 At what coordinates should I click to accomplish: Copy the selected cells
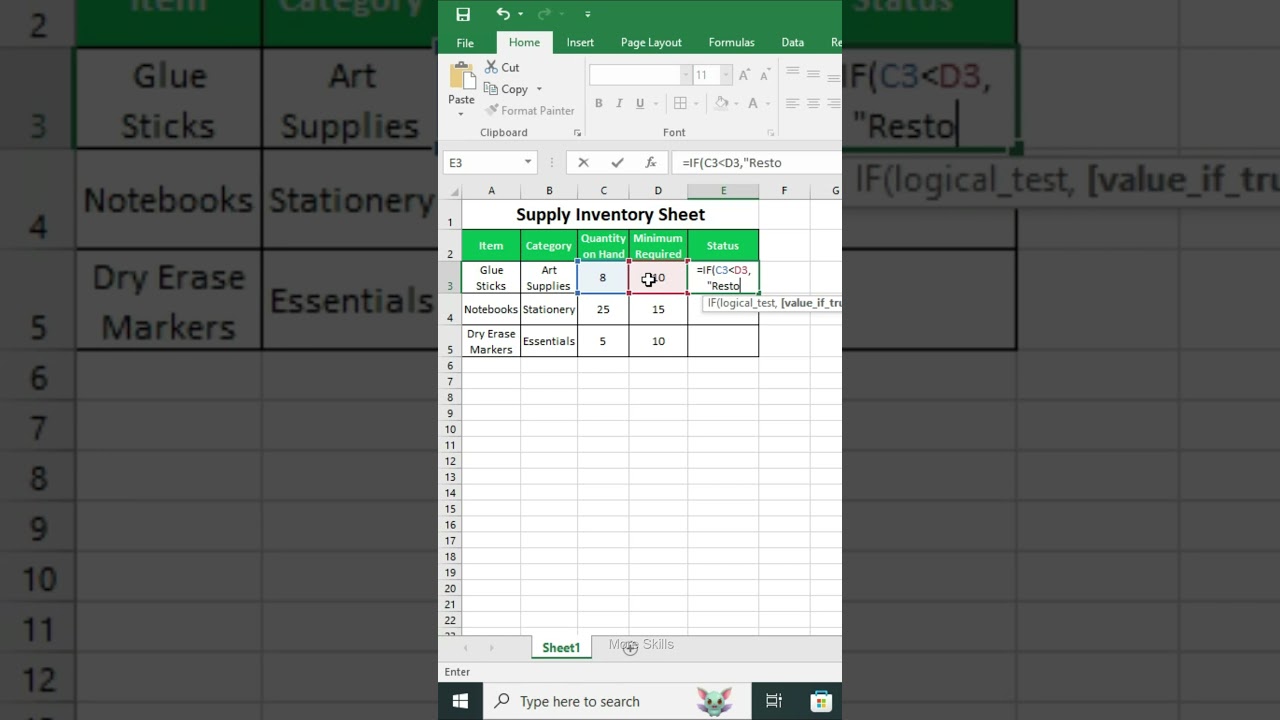(506, 89)
